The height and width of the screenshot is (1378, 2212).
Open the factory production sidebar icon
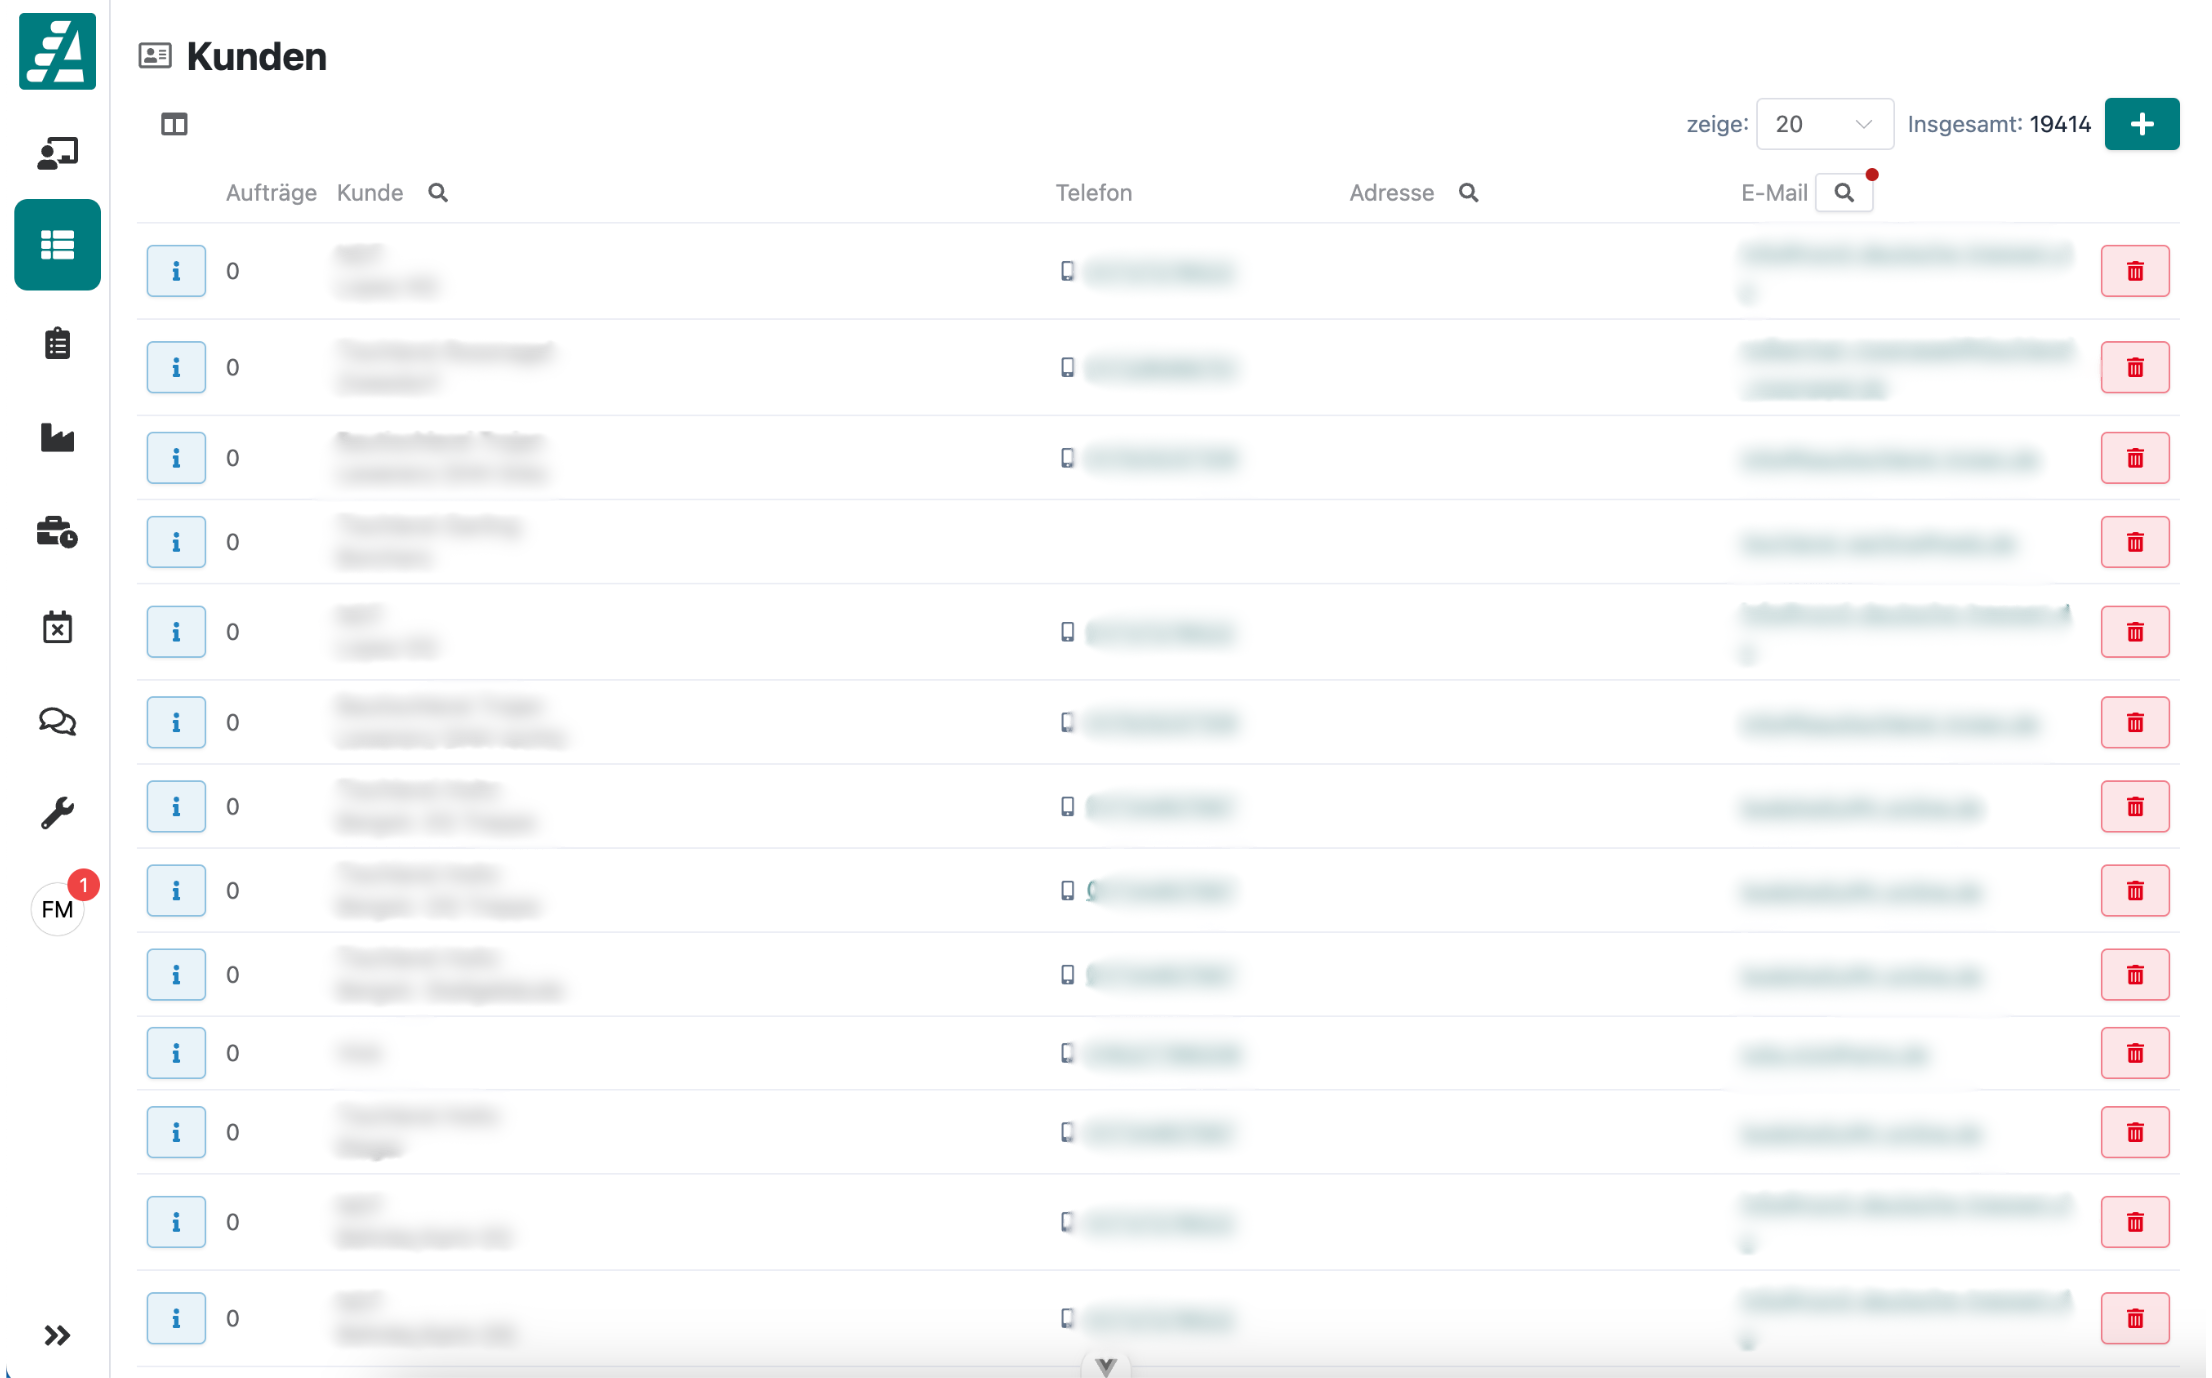click(57, 437)
